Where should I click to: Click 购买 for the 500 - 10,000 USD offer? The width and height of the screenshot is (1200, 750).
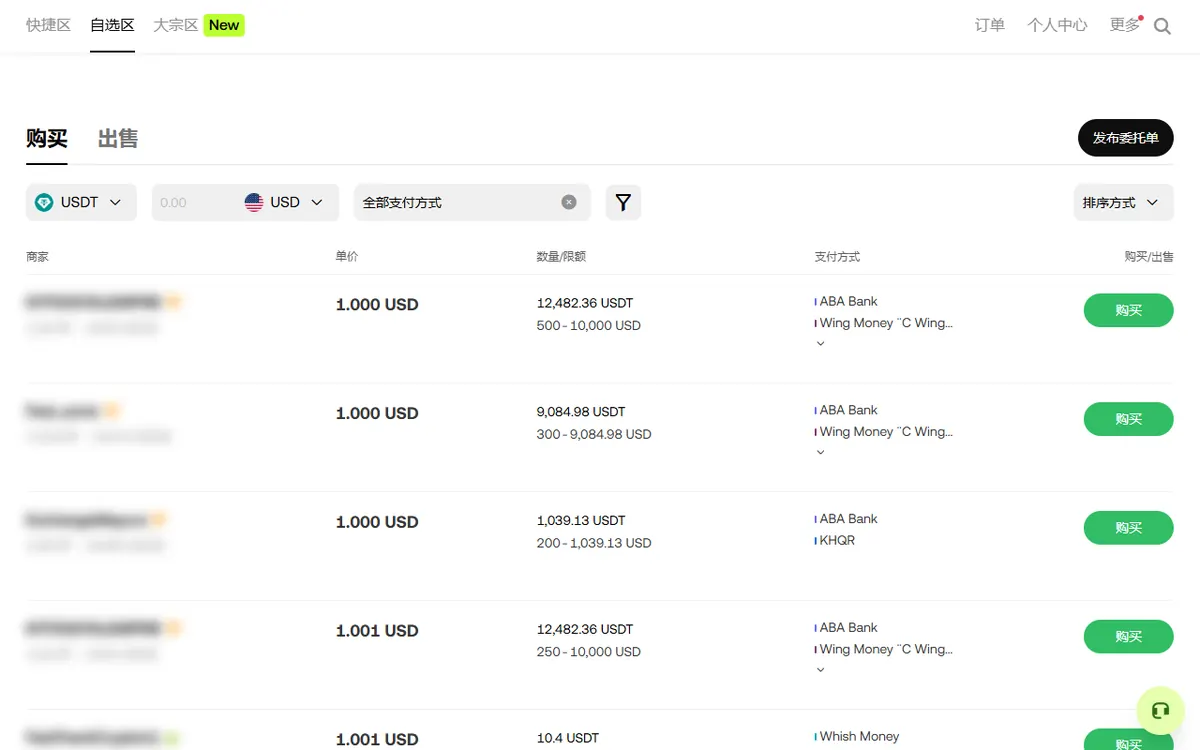1129,310
